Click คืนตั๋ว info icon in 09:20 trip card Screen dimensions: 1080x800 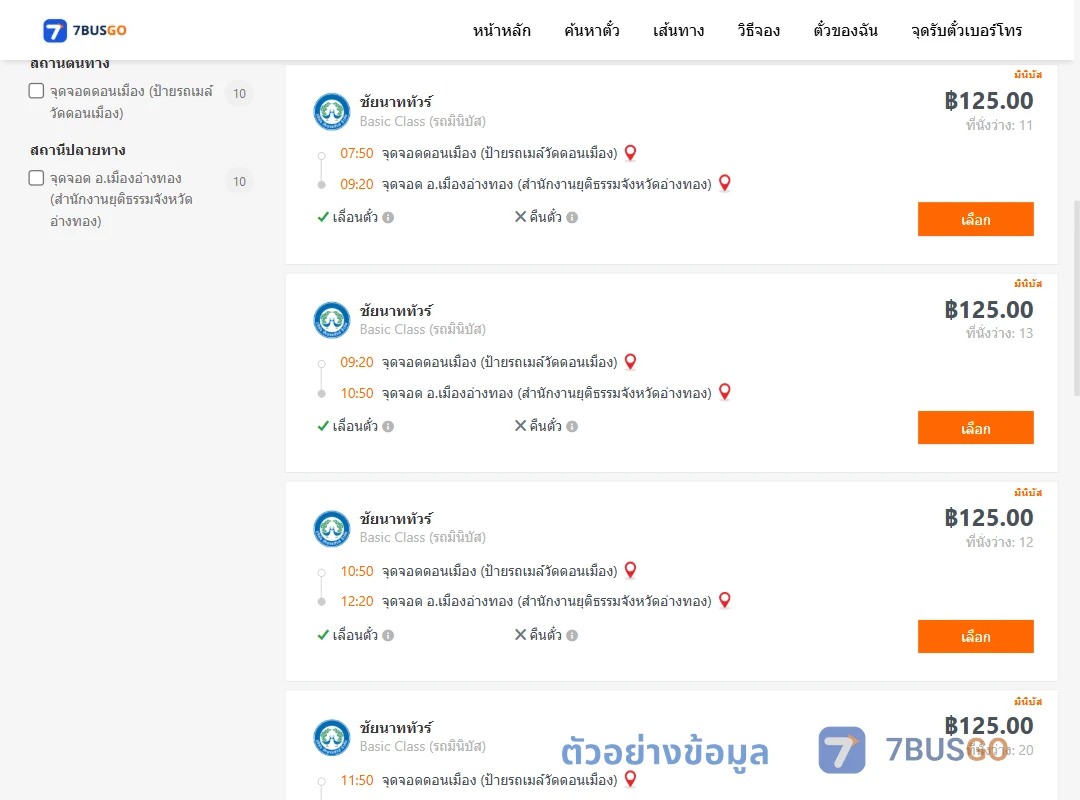572,427
